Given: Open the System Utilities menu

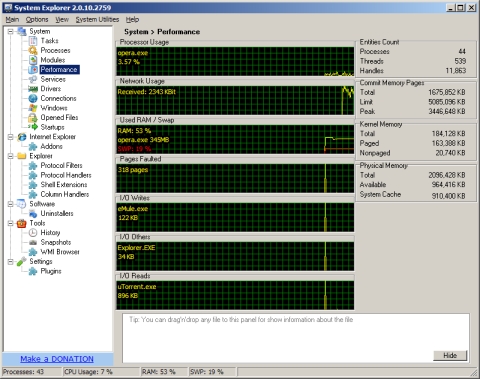Looking at the screenshot, I should 97,20.
